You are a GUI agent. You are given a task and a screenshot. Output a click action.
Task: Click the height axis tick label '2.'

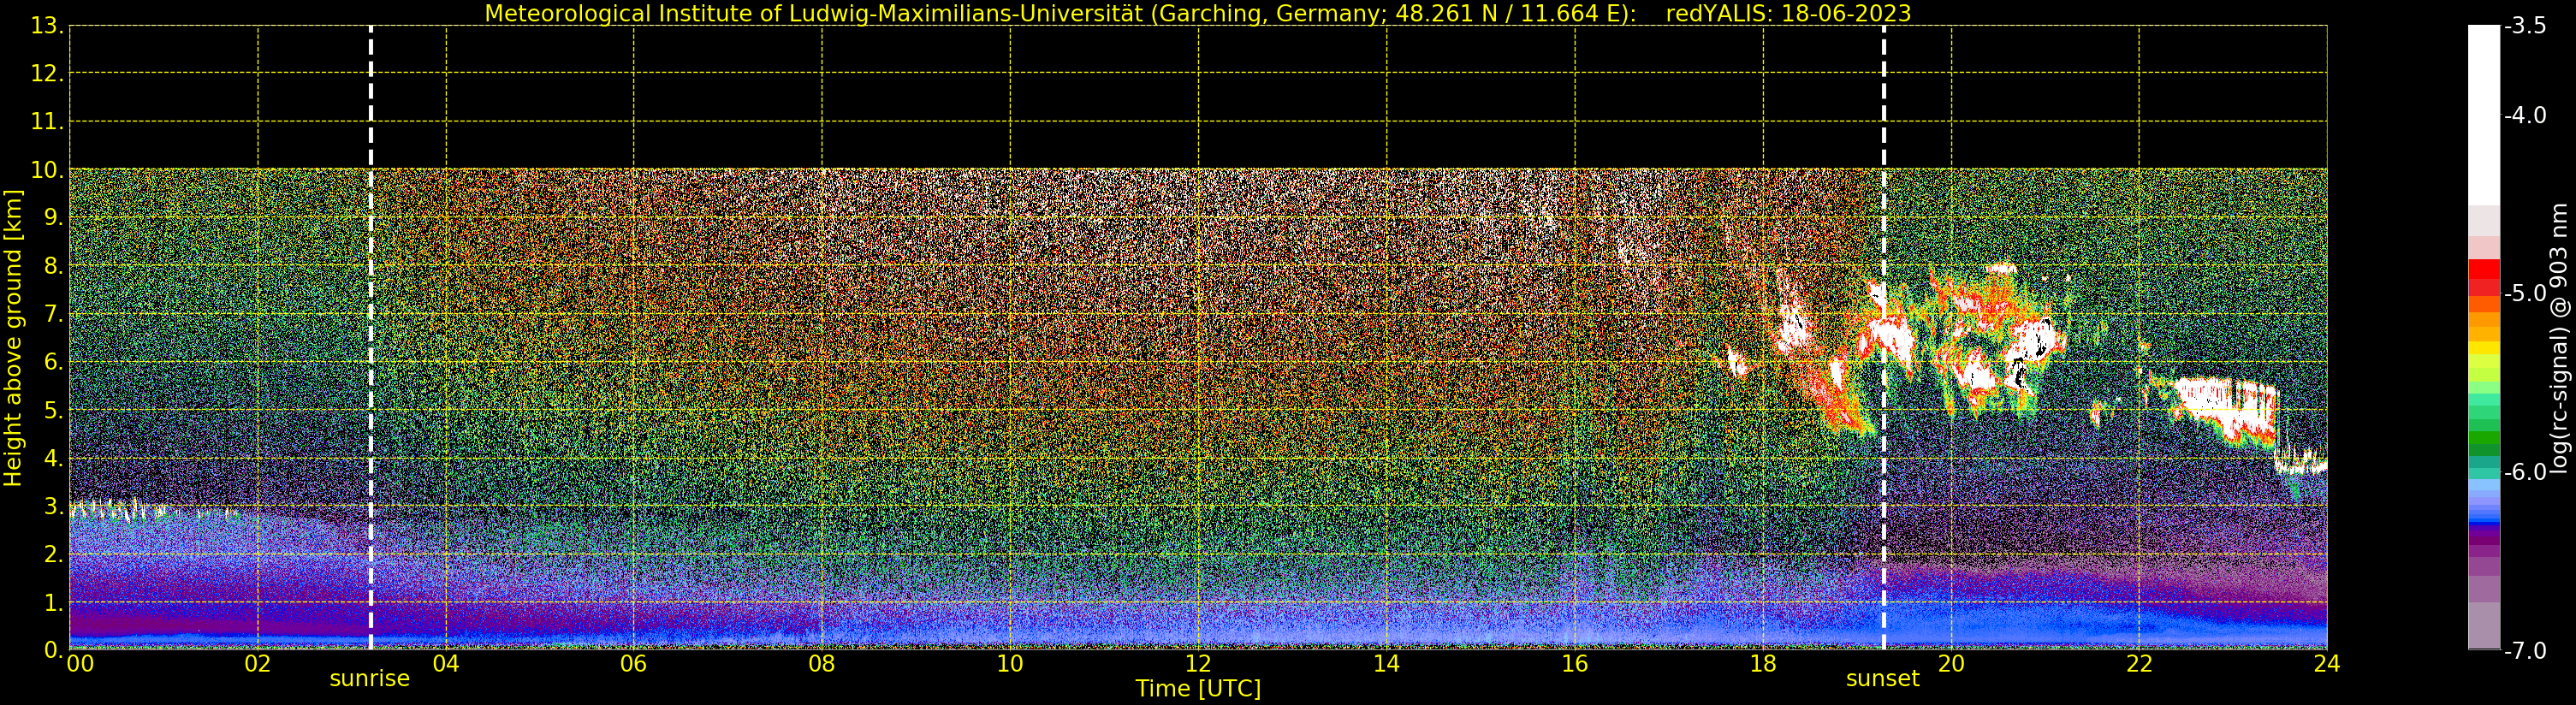54,554
